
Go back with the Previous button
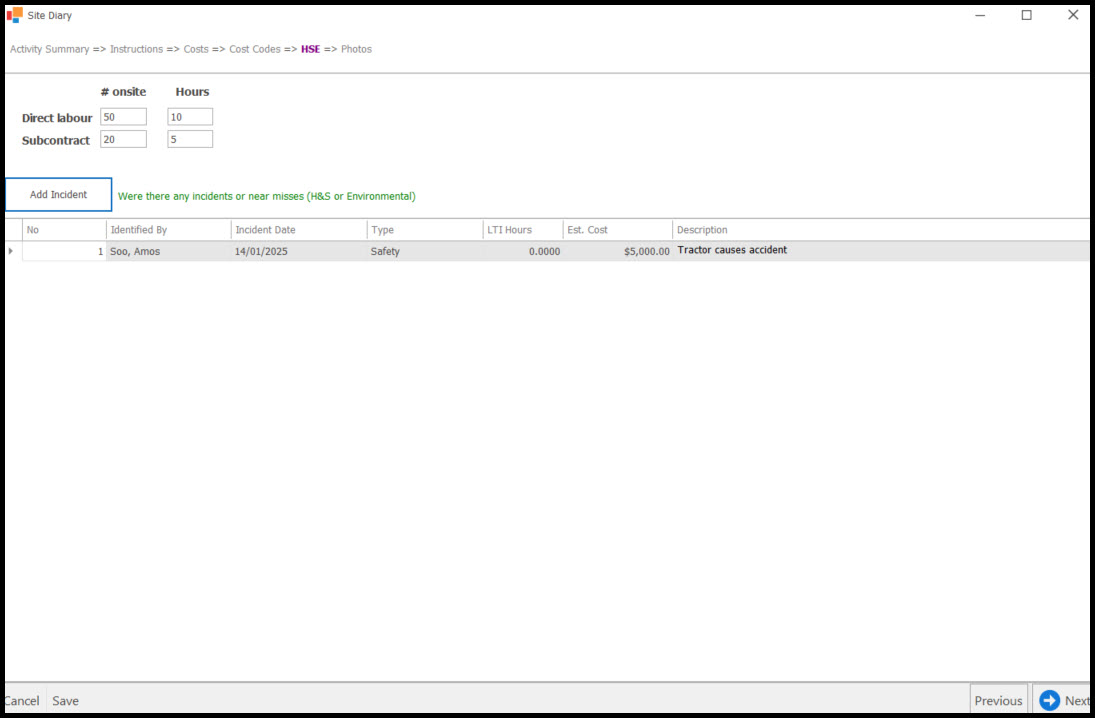point(998,700)
